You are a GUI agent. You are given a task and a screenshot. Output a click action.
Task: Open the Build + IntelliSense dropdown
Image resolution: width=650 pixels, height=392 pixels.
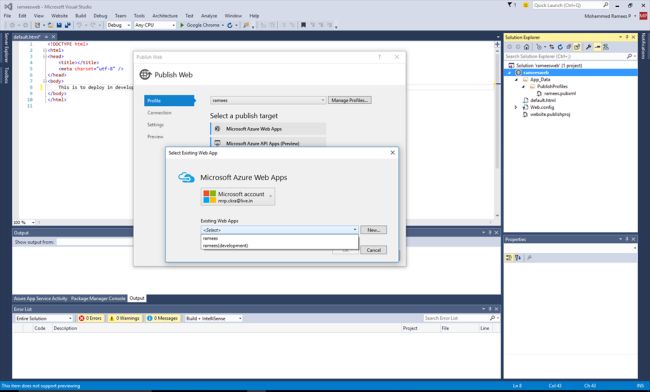pyautogui.click(x=213, y=318)
